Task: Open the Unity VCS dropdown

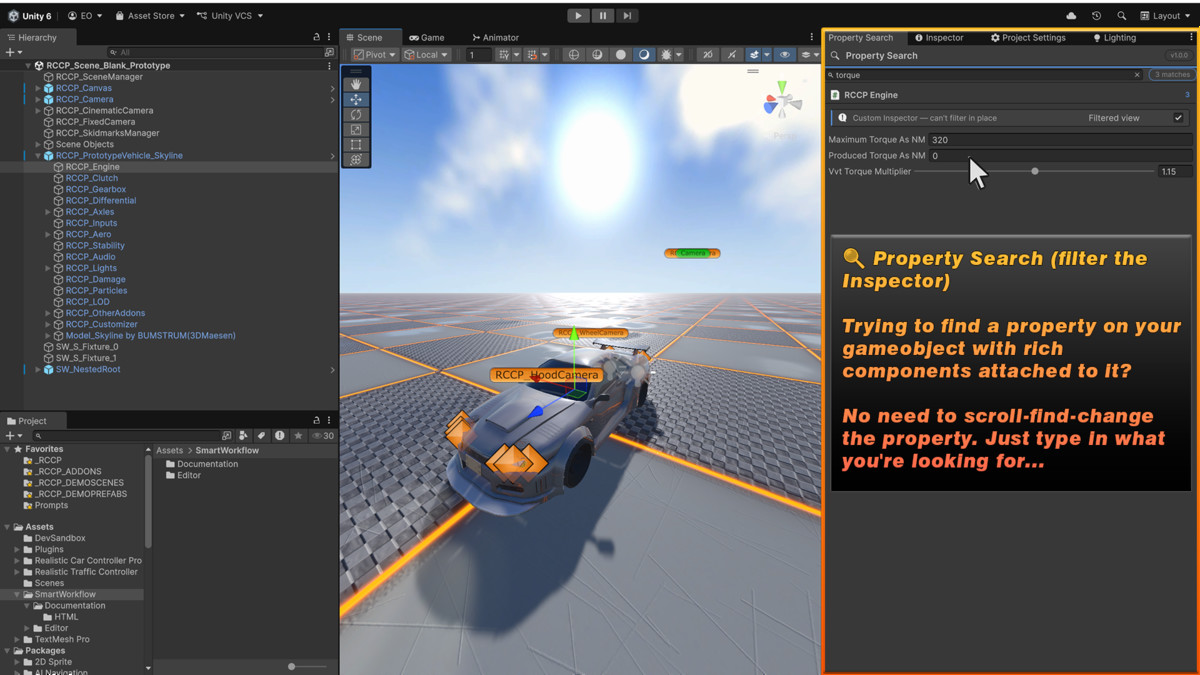Action: pos(230,16)
